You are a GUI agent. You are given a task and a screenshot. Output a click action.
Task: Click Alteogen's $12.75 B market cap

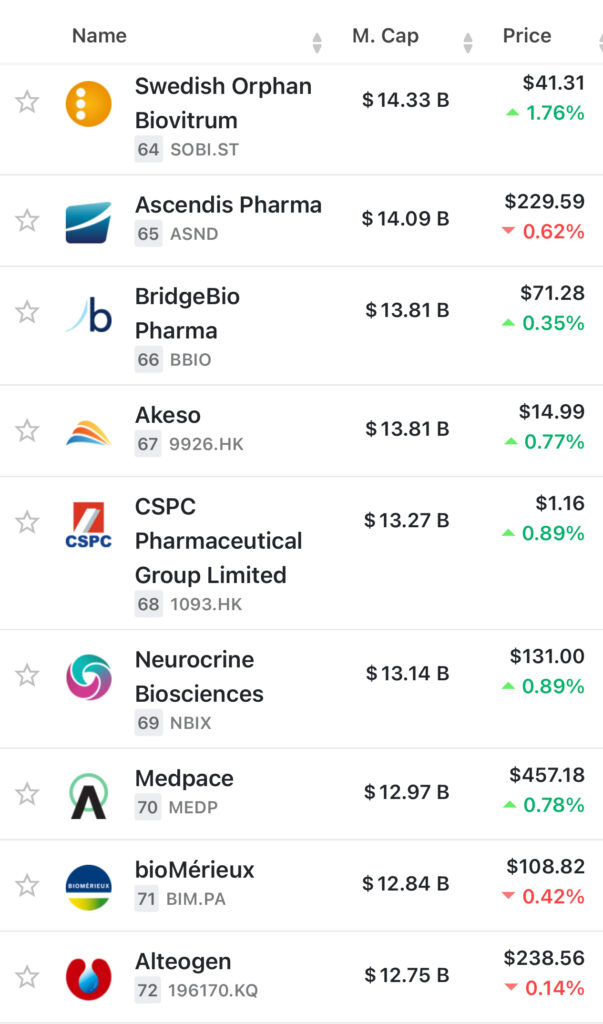click(407, 976)
